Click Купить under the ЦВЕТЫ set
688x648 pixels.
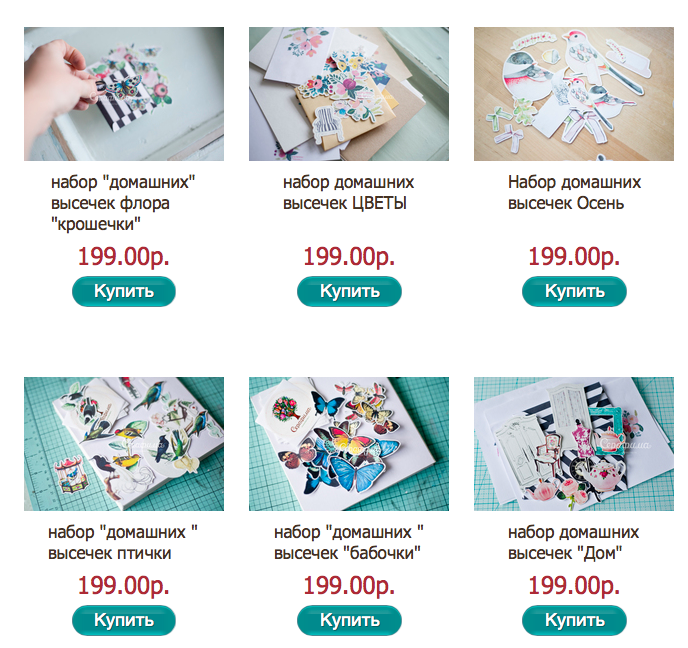point(349,291)
